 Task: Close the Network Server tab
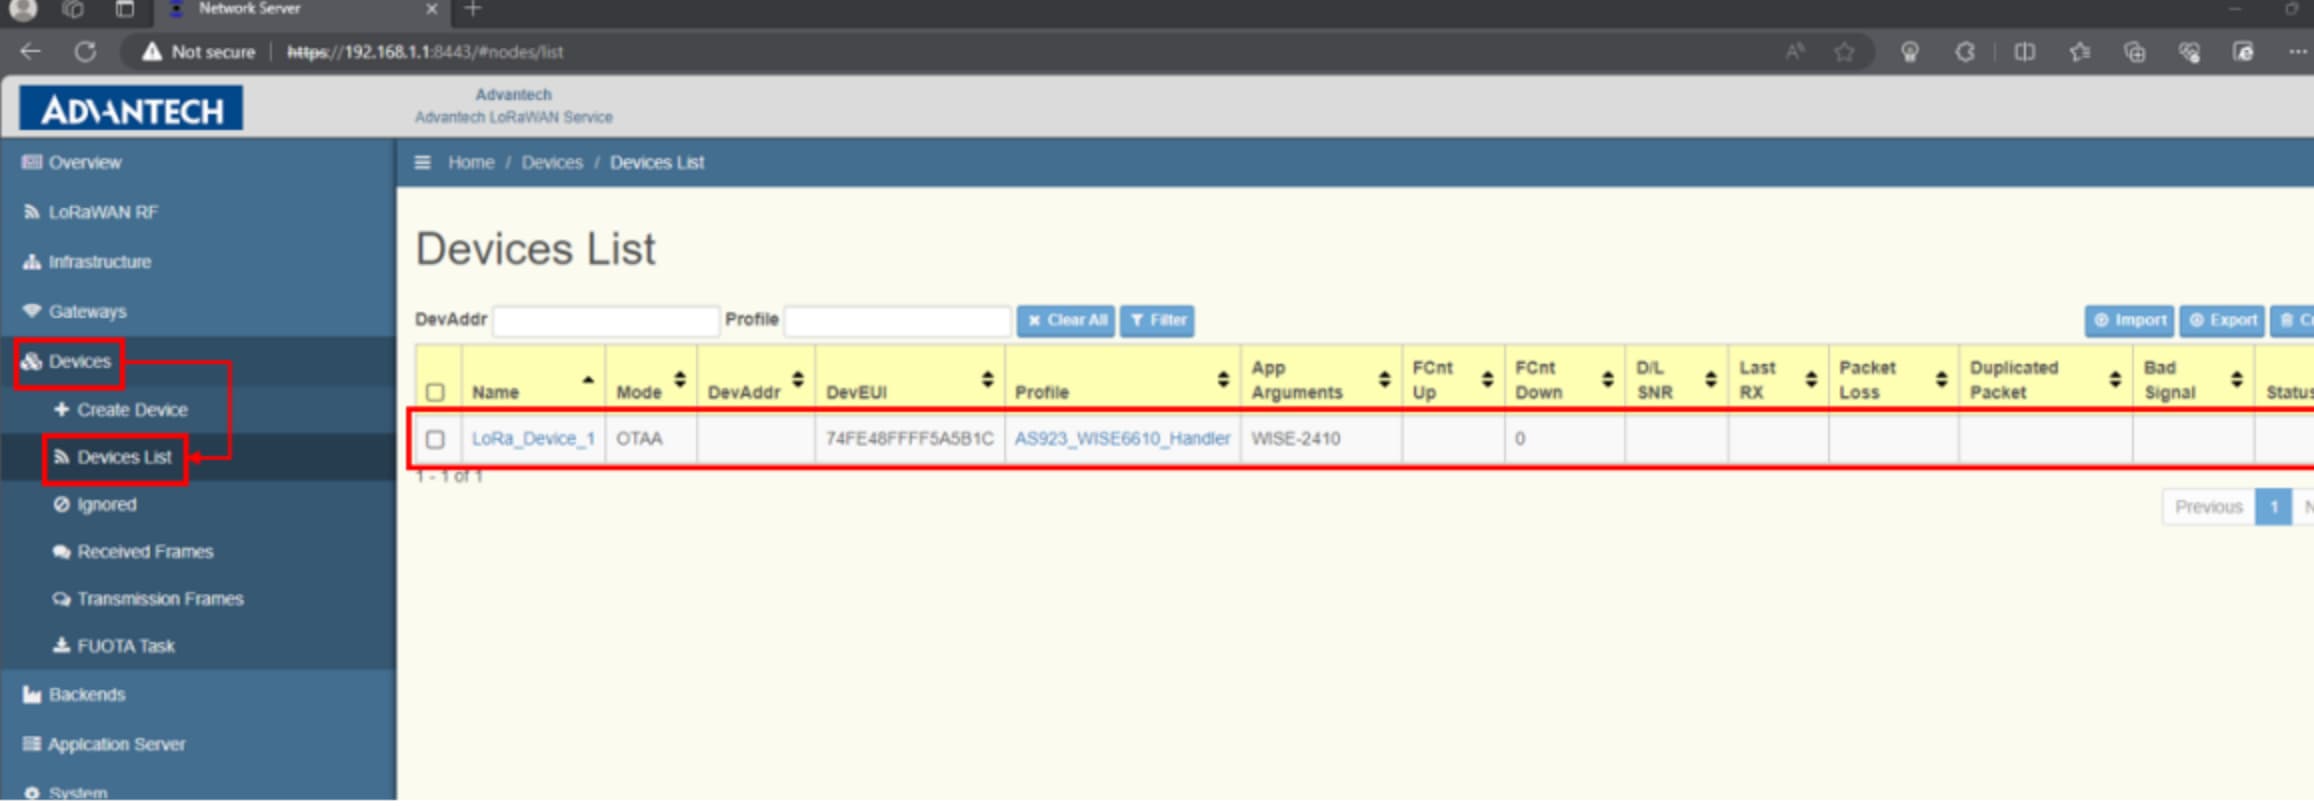(431, 9)
